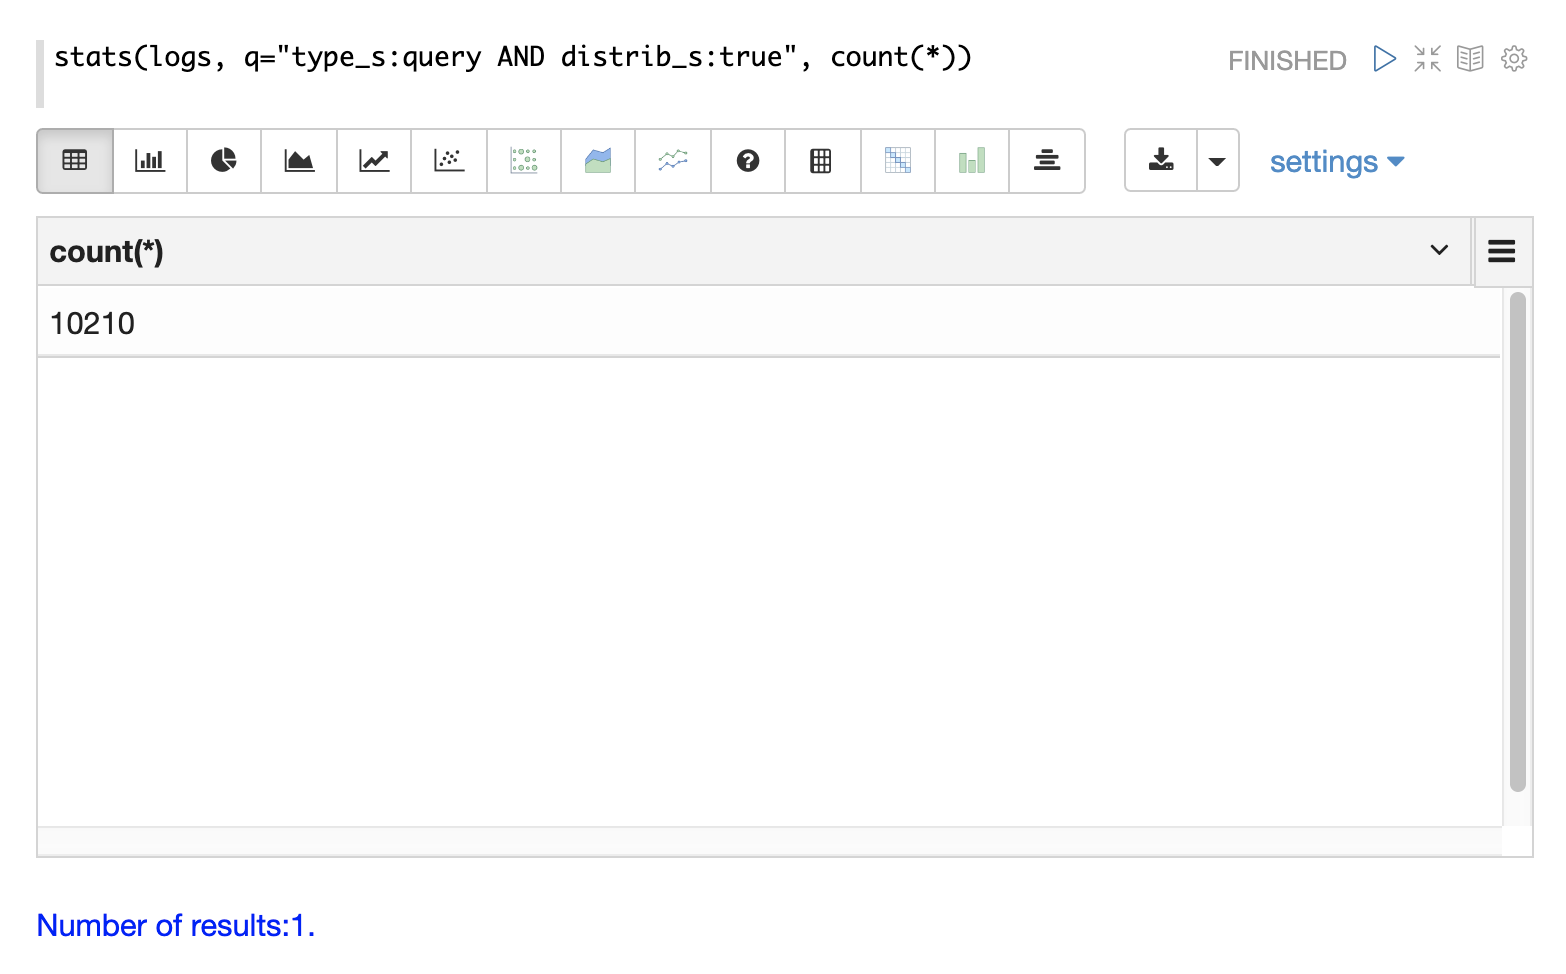Select the line chart visualization
Image resolution: width=1566 pixels, height=974 pixels.
[x=374, y=160]
